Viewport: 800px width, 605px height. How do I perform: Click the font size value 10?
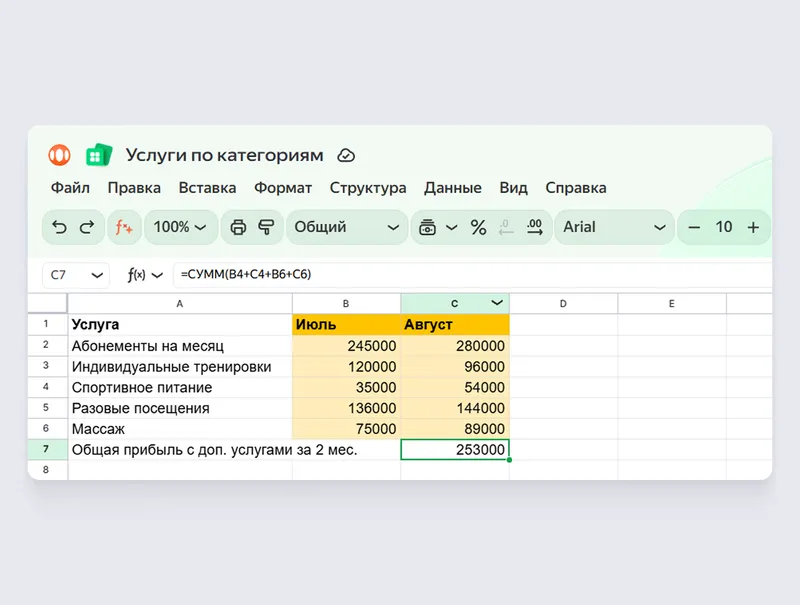723,227
